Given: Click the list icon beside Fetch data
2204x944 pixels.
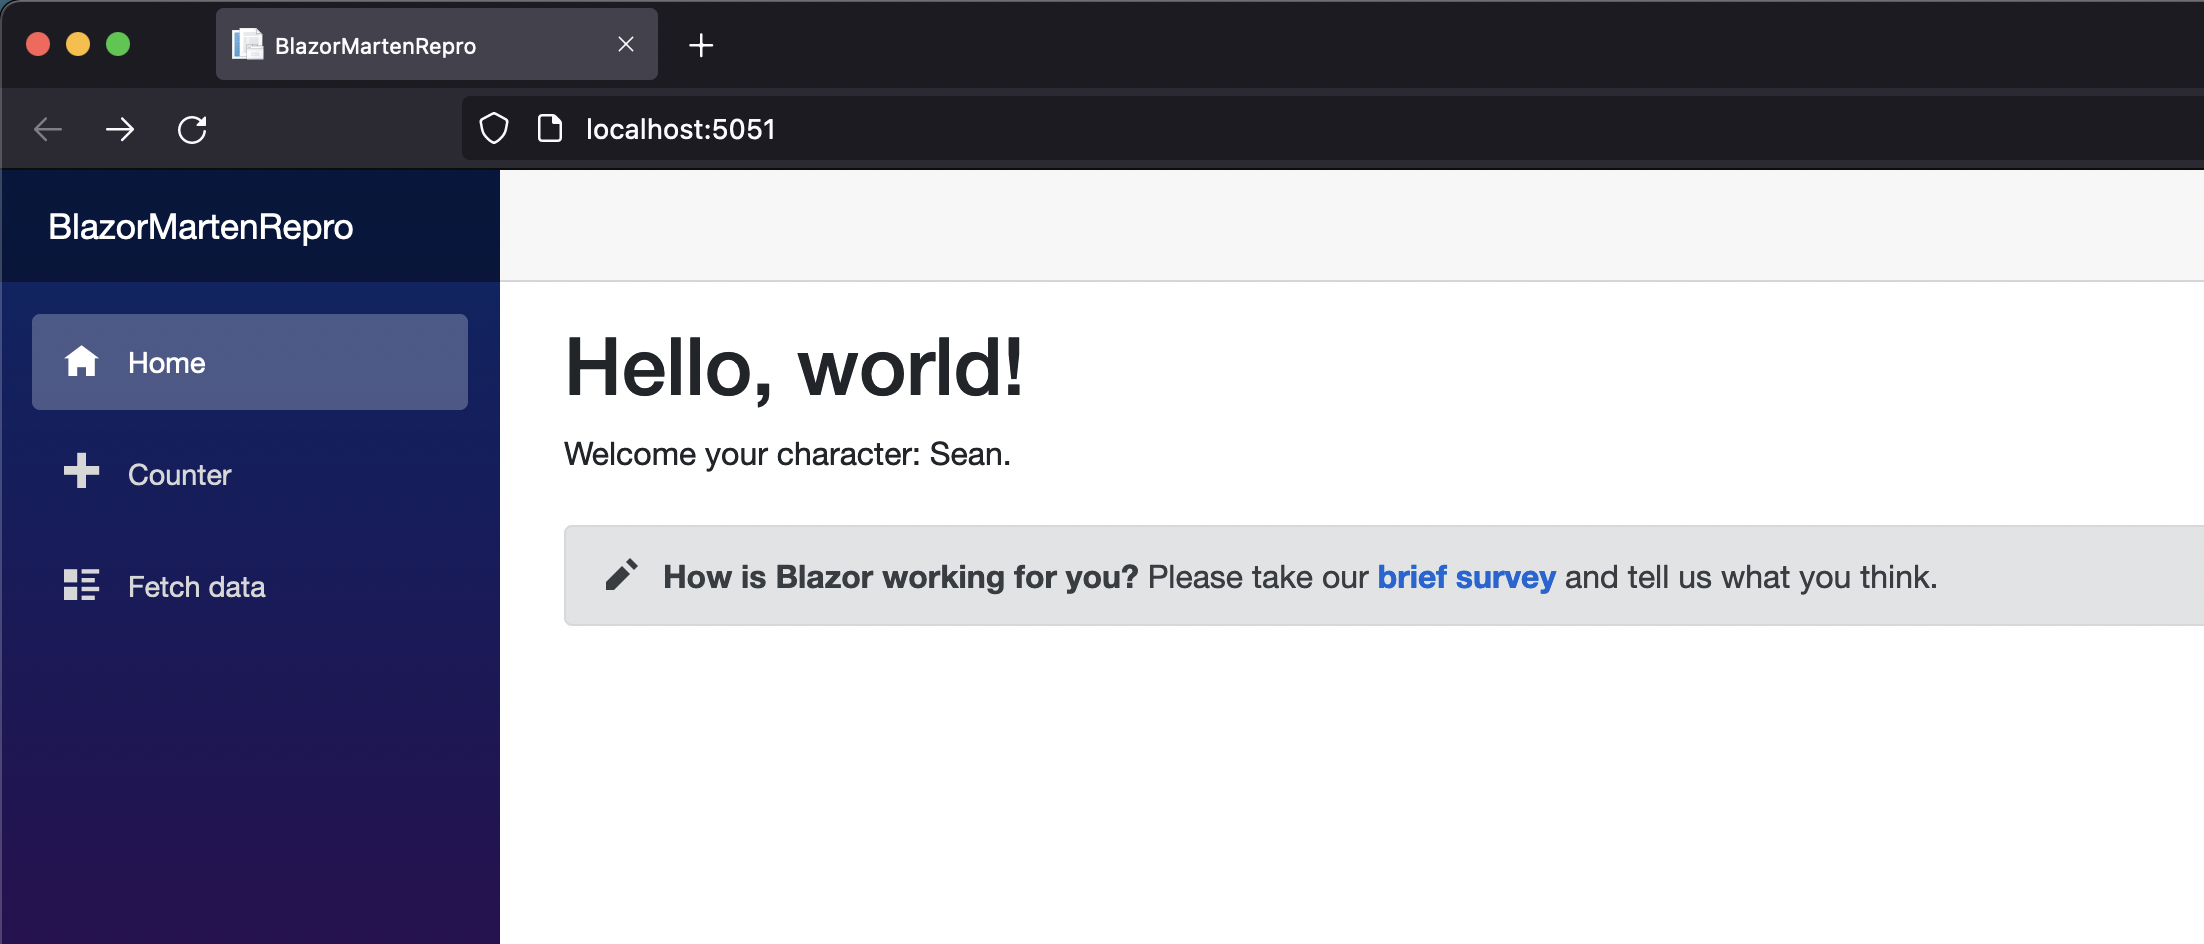Looking at the screenshot, I should (81, 585).
